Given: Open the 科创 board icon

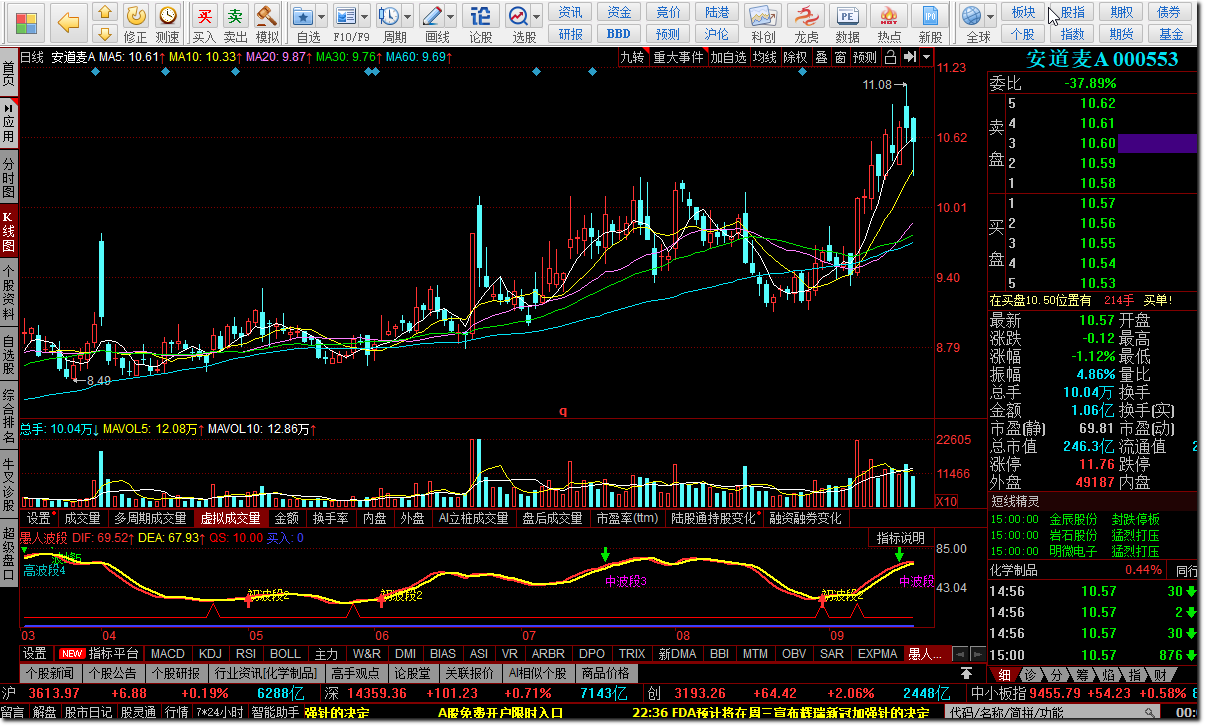Looking at the screenshot, I should click(763, 17).
